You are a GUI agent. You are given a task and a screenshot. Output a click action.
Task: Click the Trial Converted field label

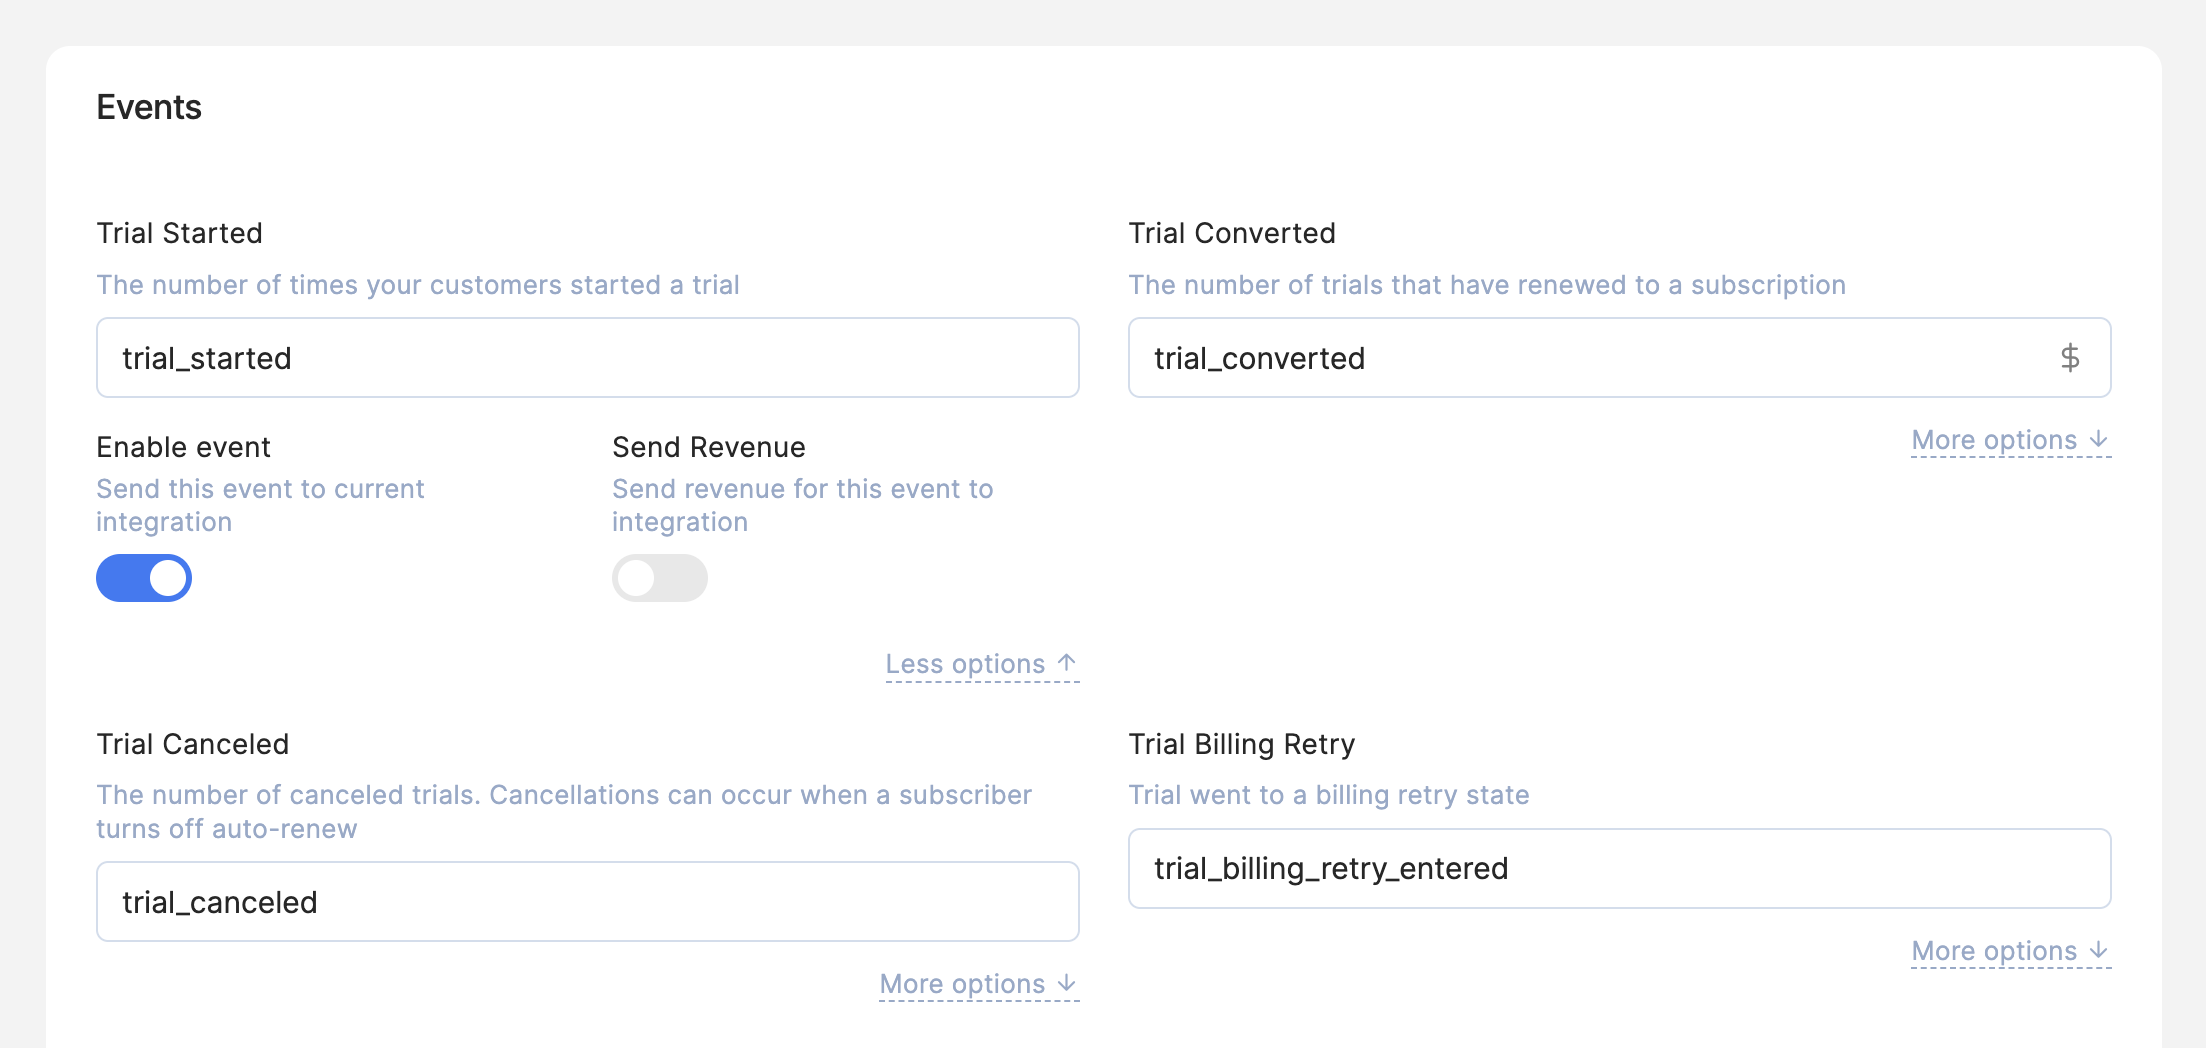point(1231,233)
